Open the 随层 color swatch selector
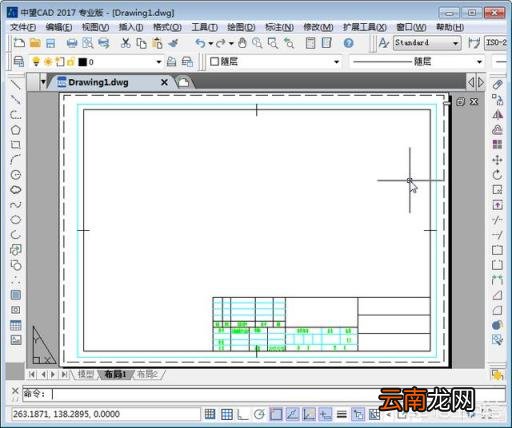 274,62
